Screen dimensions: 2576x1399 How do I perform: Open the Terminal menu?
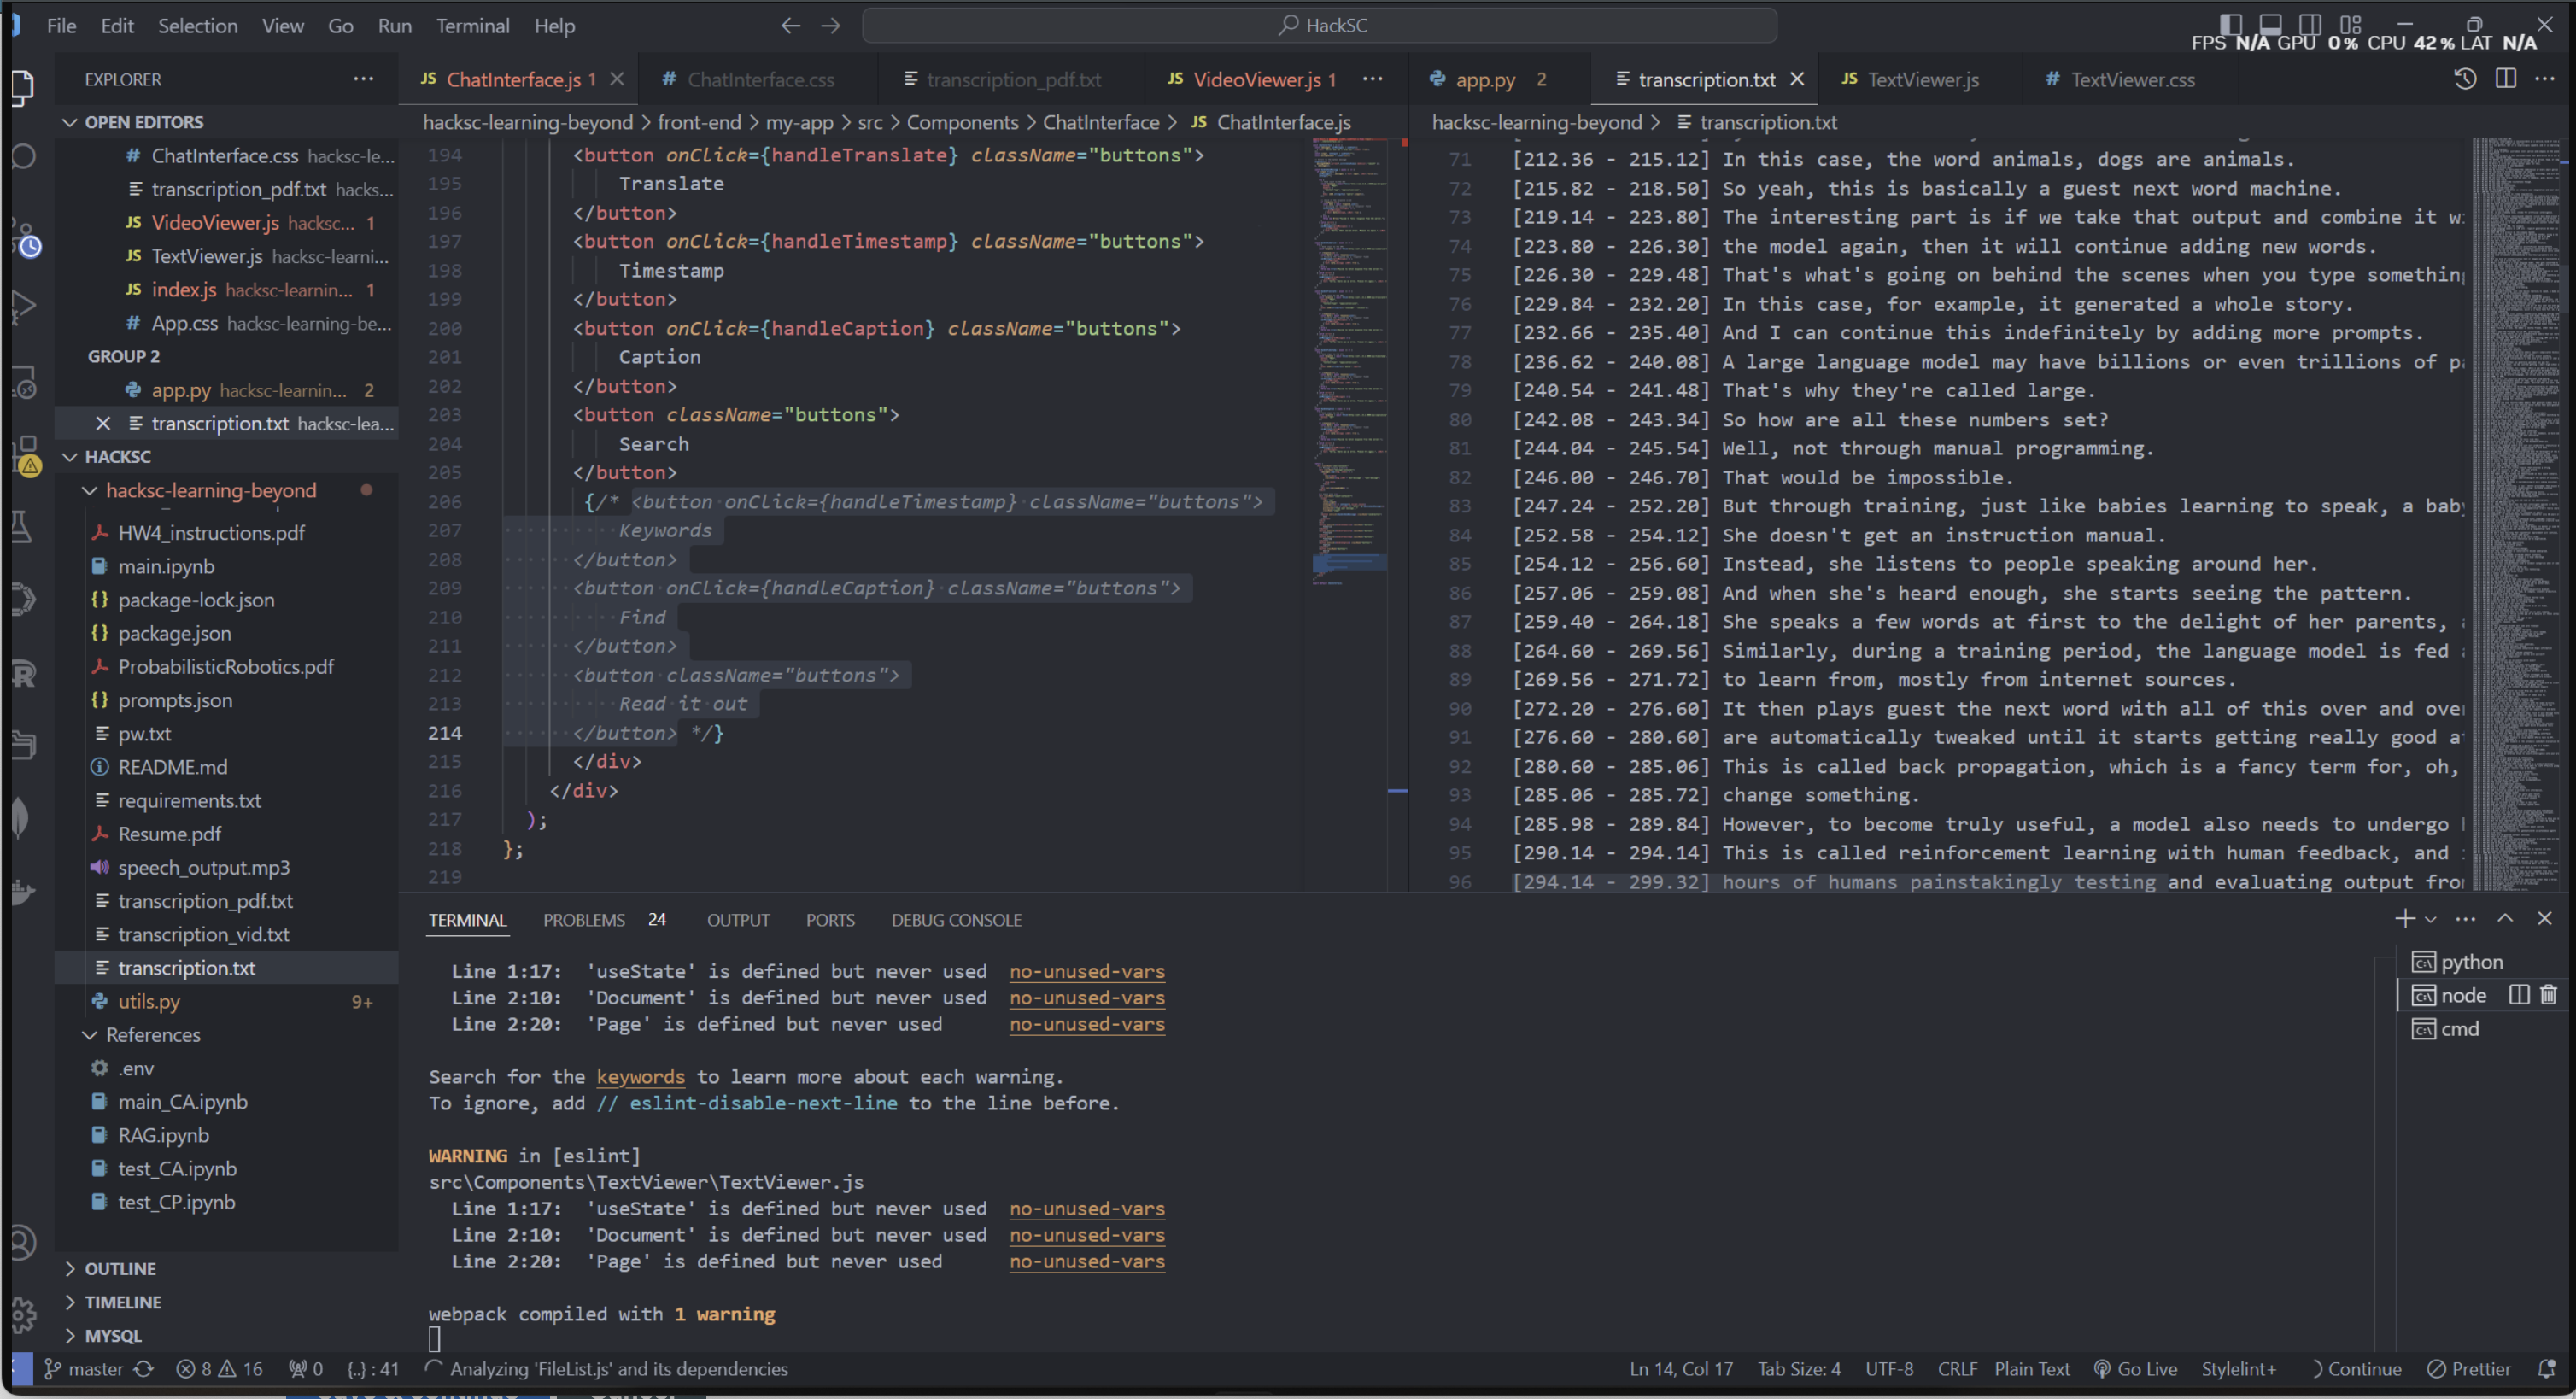click(x=472, y=26)
